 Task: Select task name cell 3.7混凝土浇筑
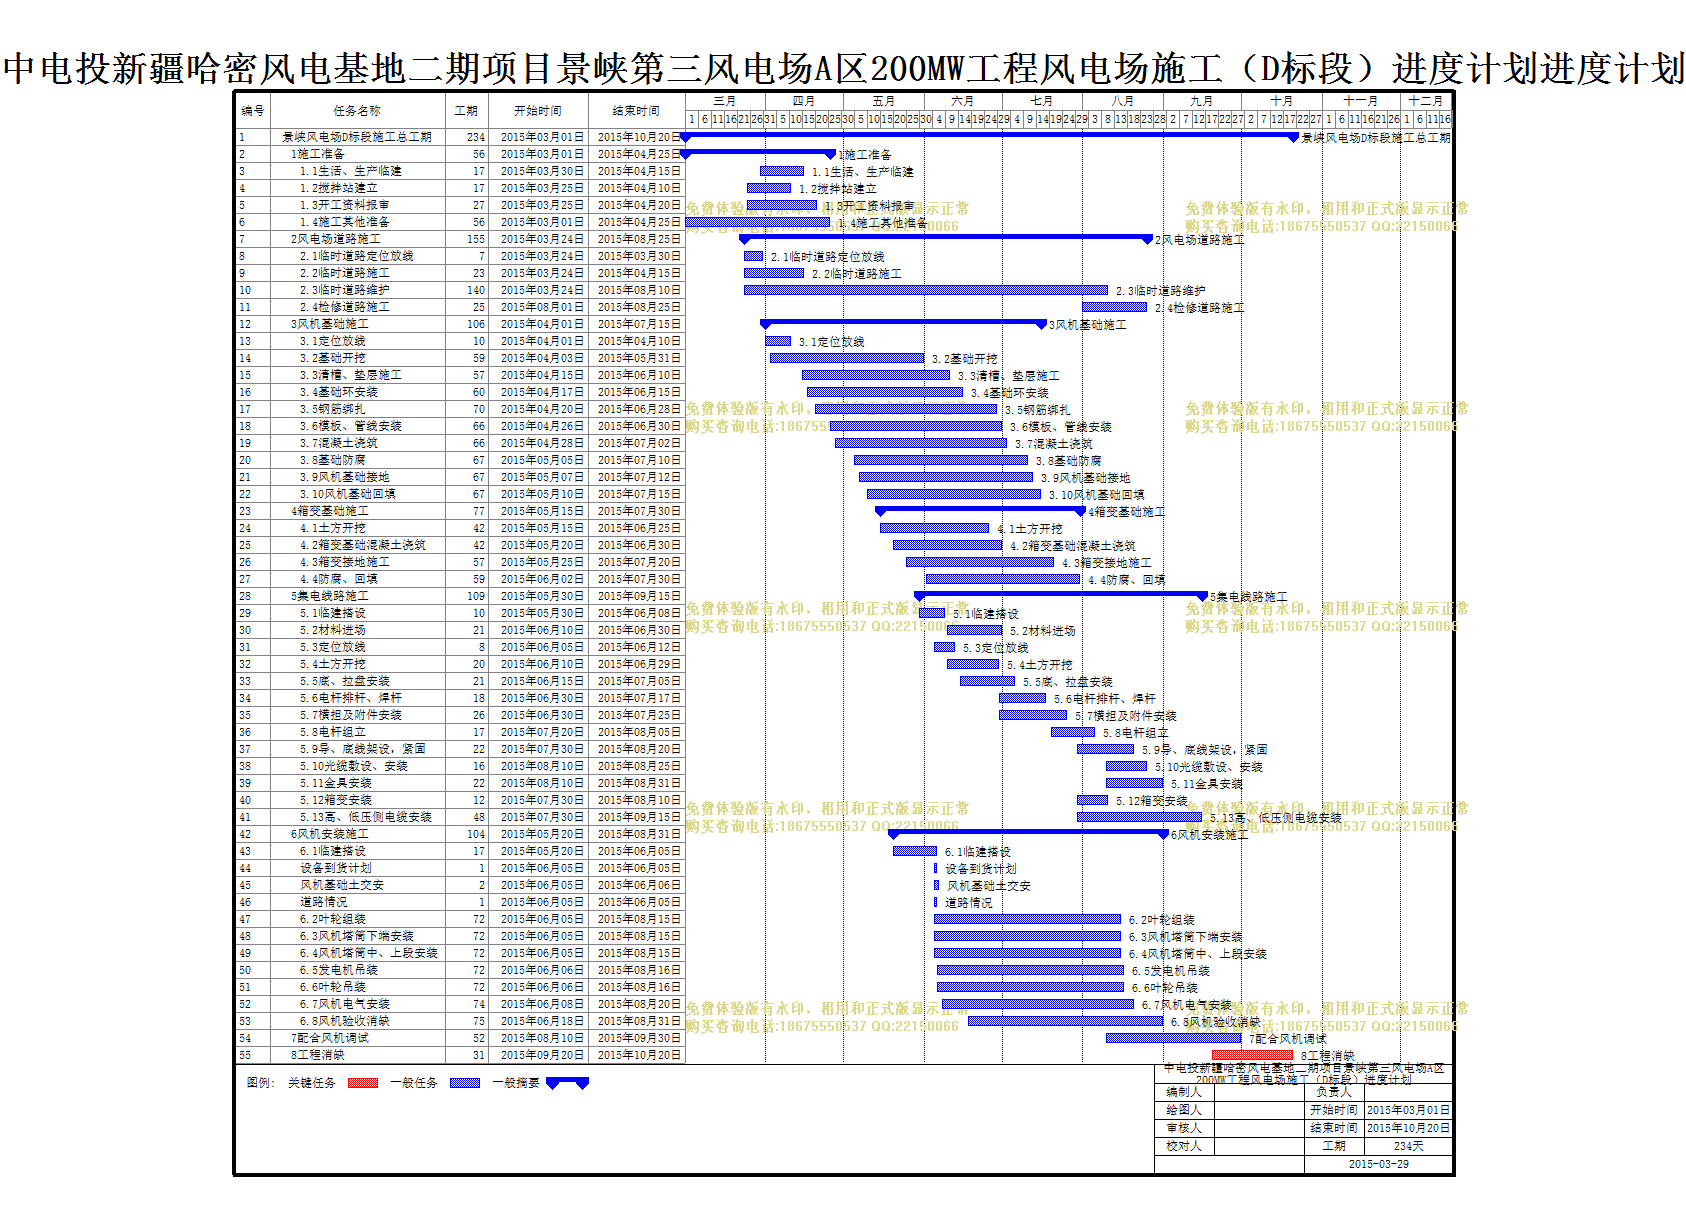358,443
